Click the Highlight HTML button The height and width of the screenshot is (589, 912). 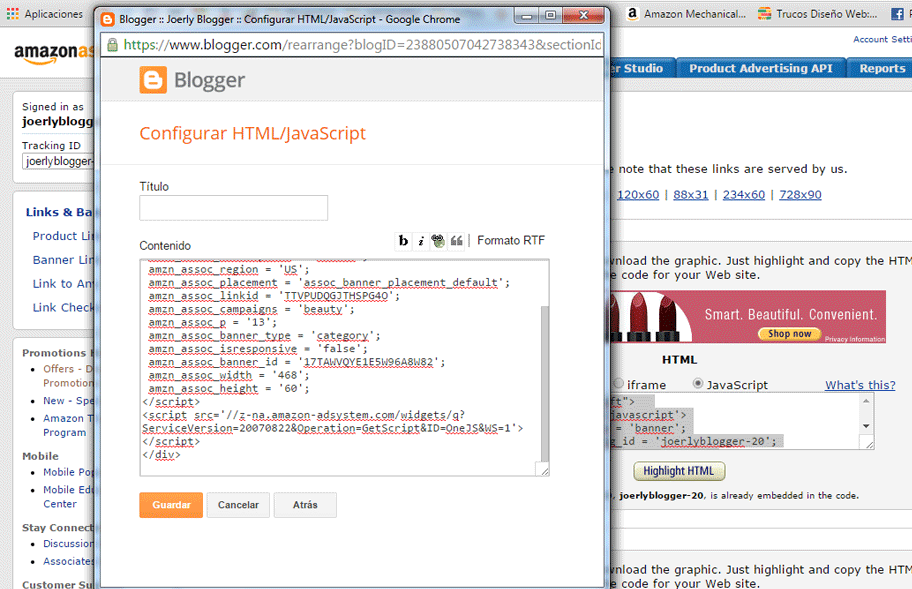[678, 471]
